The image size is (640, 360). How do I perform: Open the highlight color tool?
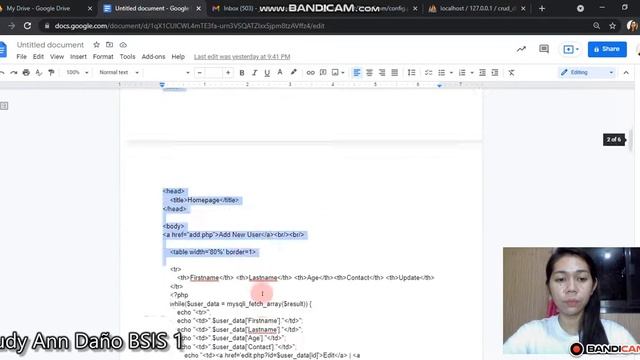(293, 73)
